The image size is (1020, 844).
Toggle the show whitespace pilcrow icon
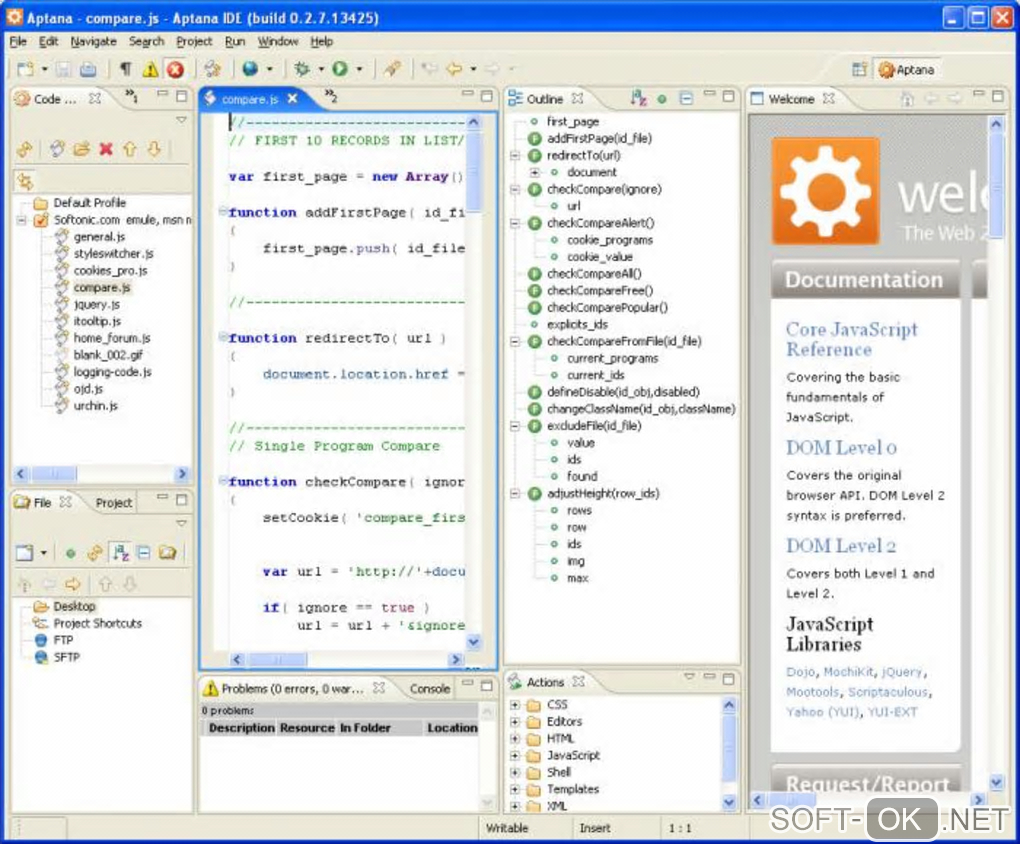click(125, 69)
